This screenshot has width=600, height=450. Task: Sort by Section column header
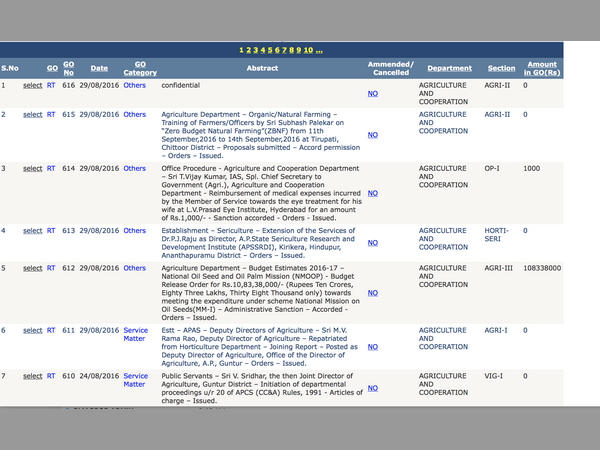[501, 69]
